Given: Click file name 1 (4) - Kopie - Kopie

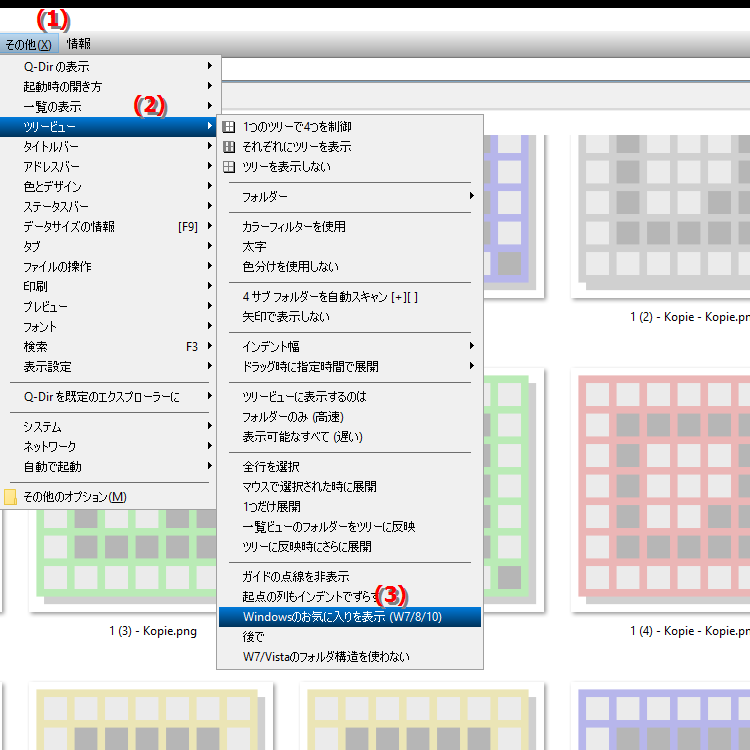Looking at the screenshot, I should (x=690, y=631).
